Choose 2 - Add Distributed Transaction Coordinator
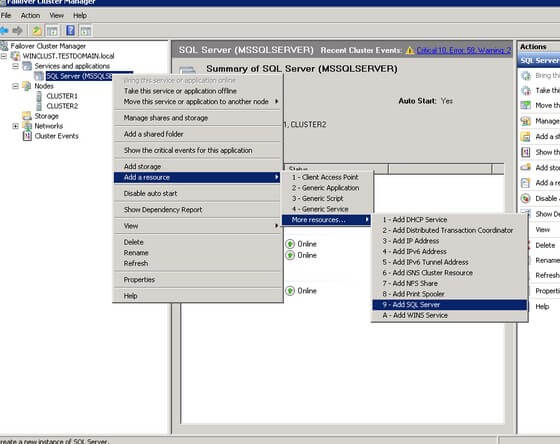This screenshot has width=560, height=444. [x=450, y=230]
